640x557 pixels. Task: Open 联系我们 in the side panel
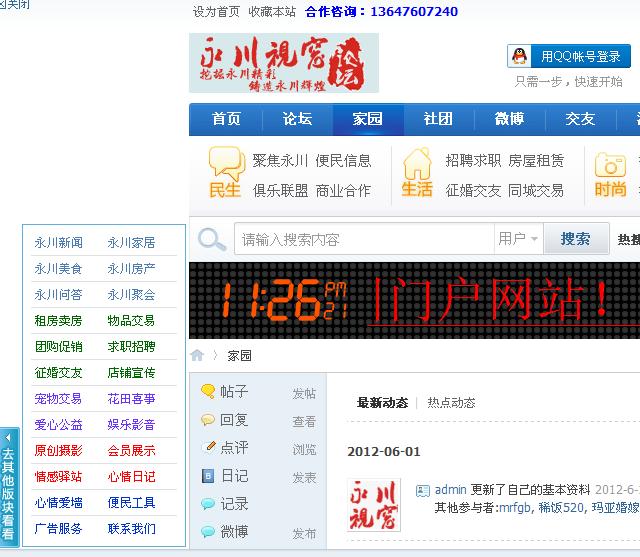[131, 529]
